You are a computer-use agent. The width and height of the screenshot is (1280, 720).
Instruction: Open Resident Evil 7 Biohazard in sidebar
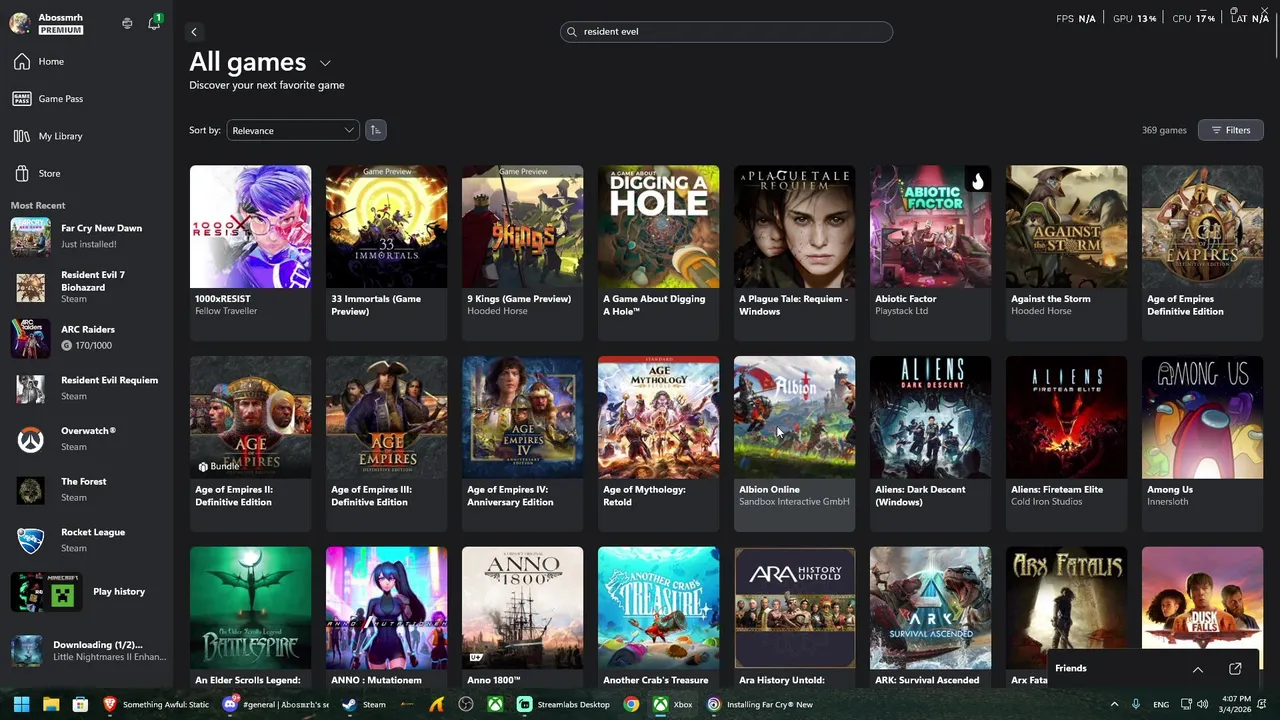[88, 287]
